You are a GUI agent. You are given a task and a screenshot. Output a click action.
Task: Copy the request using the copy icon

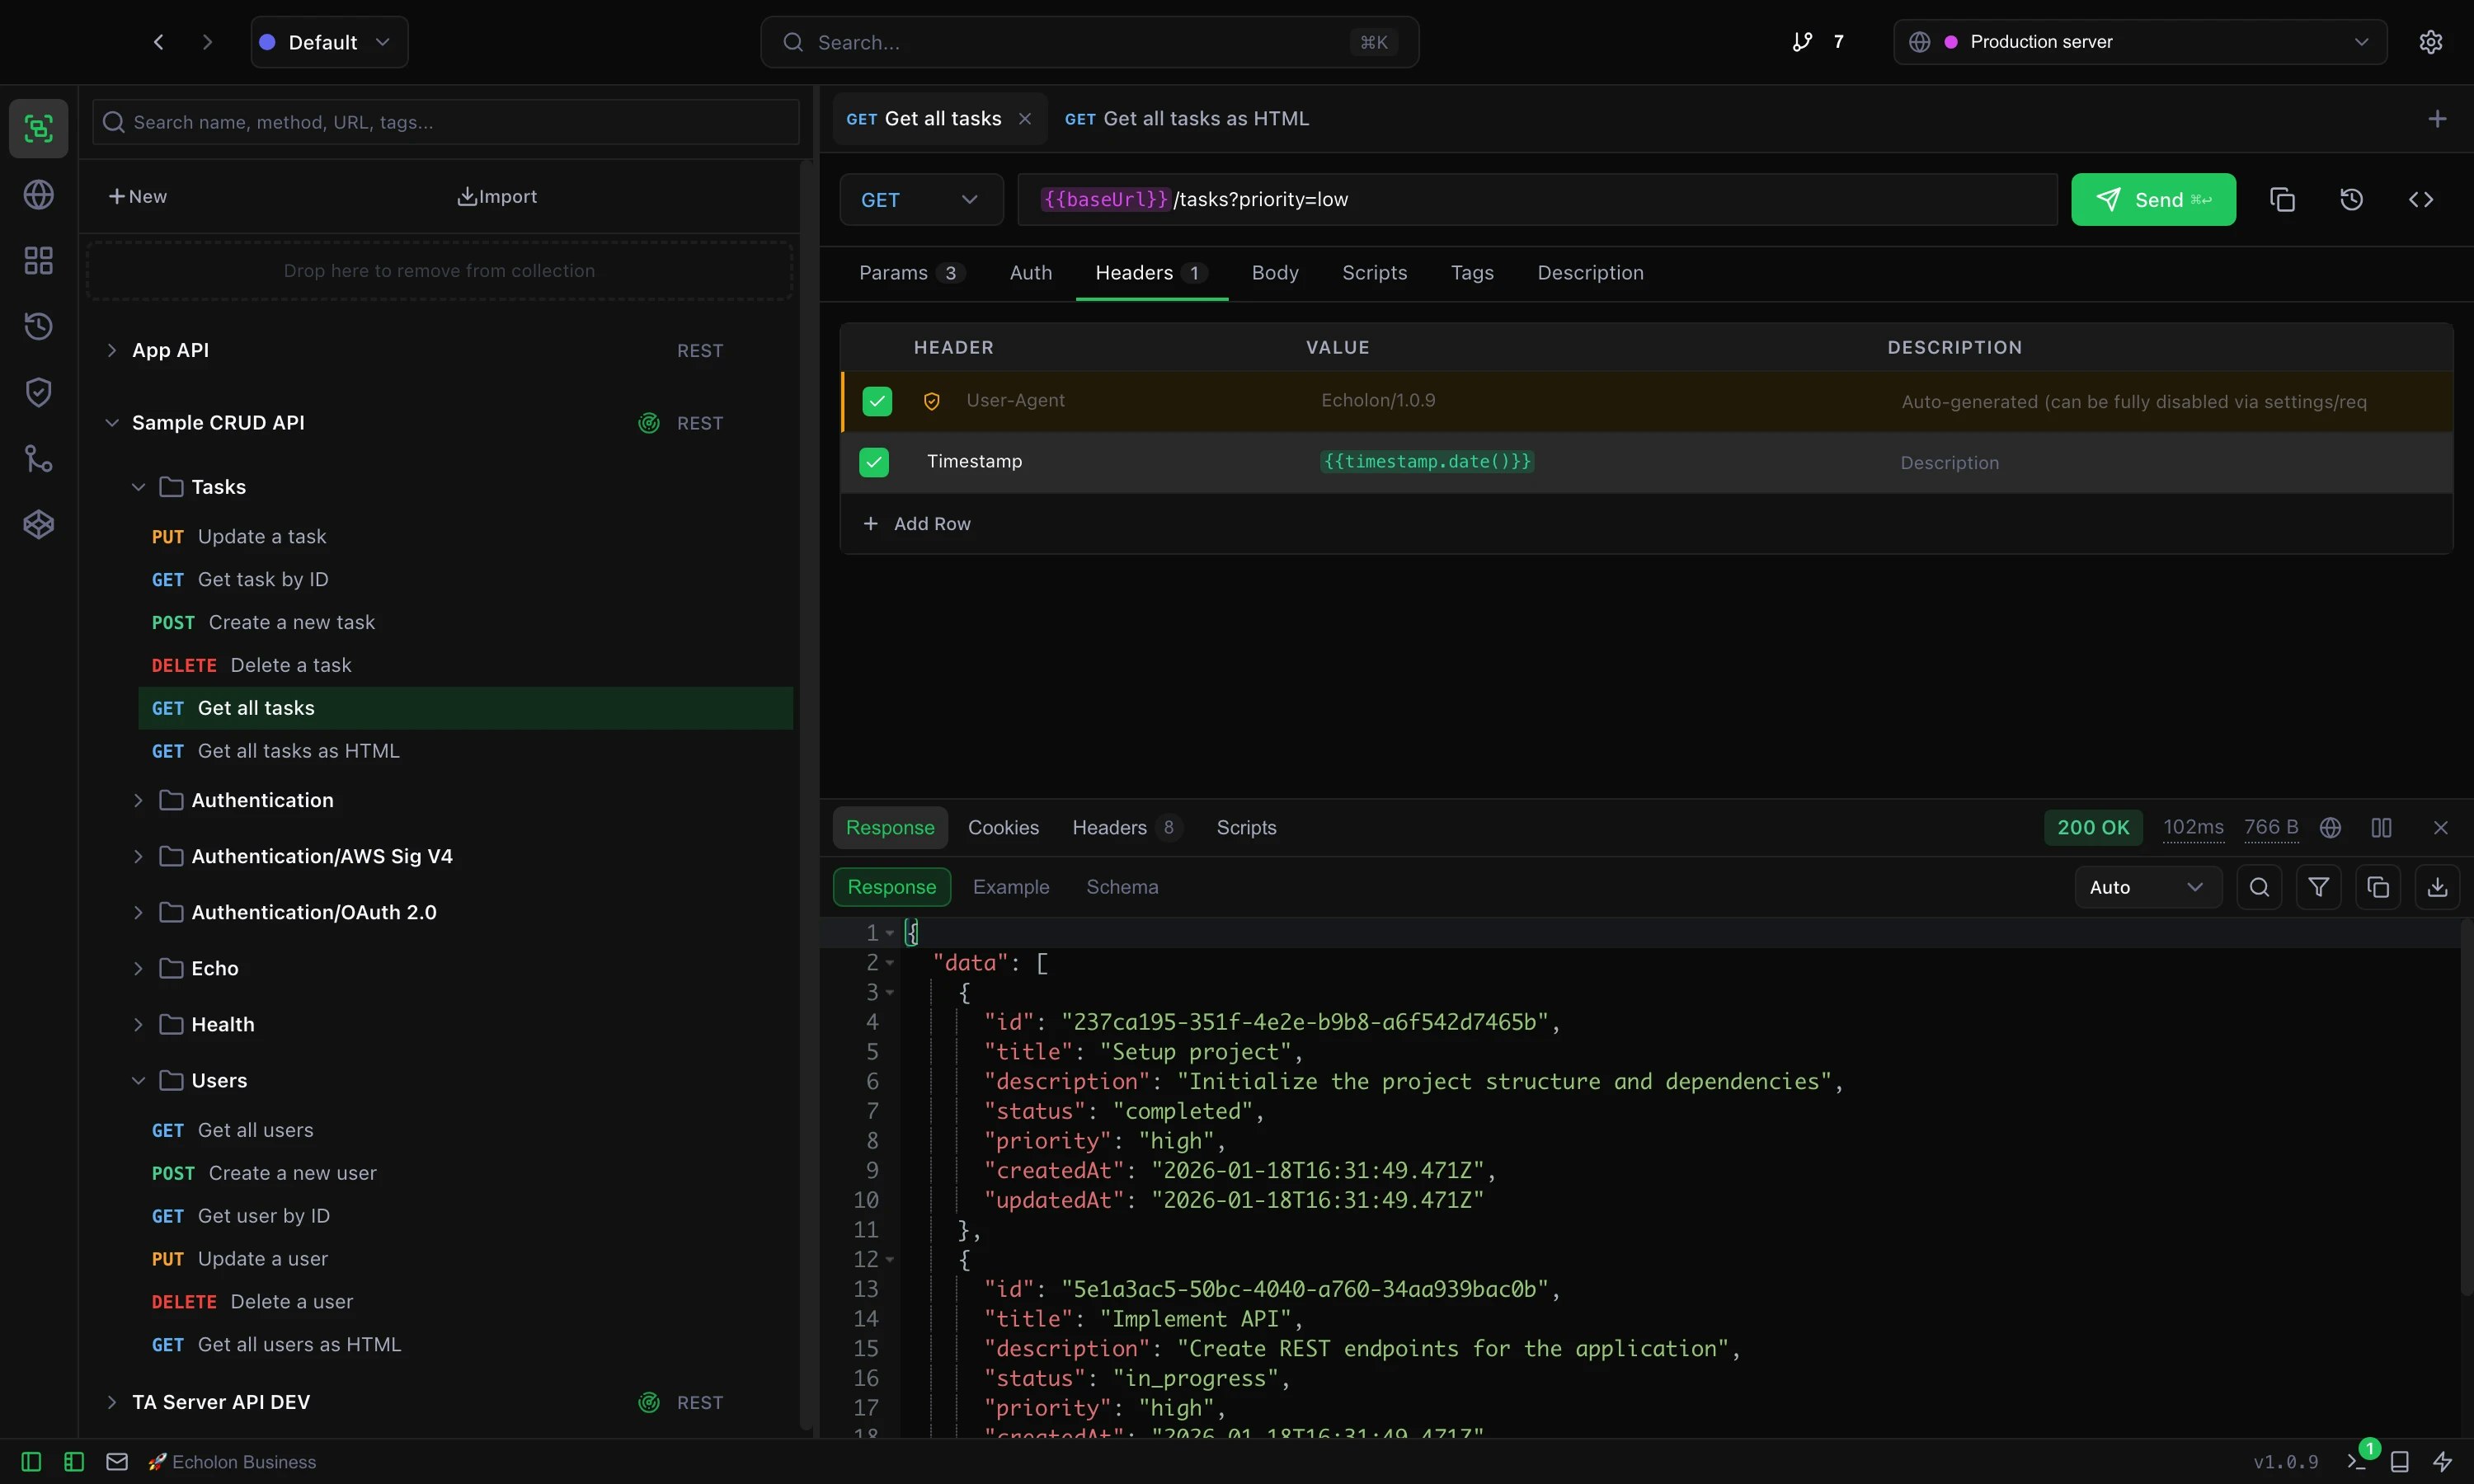point(2283,199)
